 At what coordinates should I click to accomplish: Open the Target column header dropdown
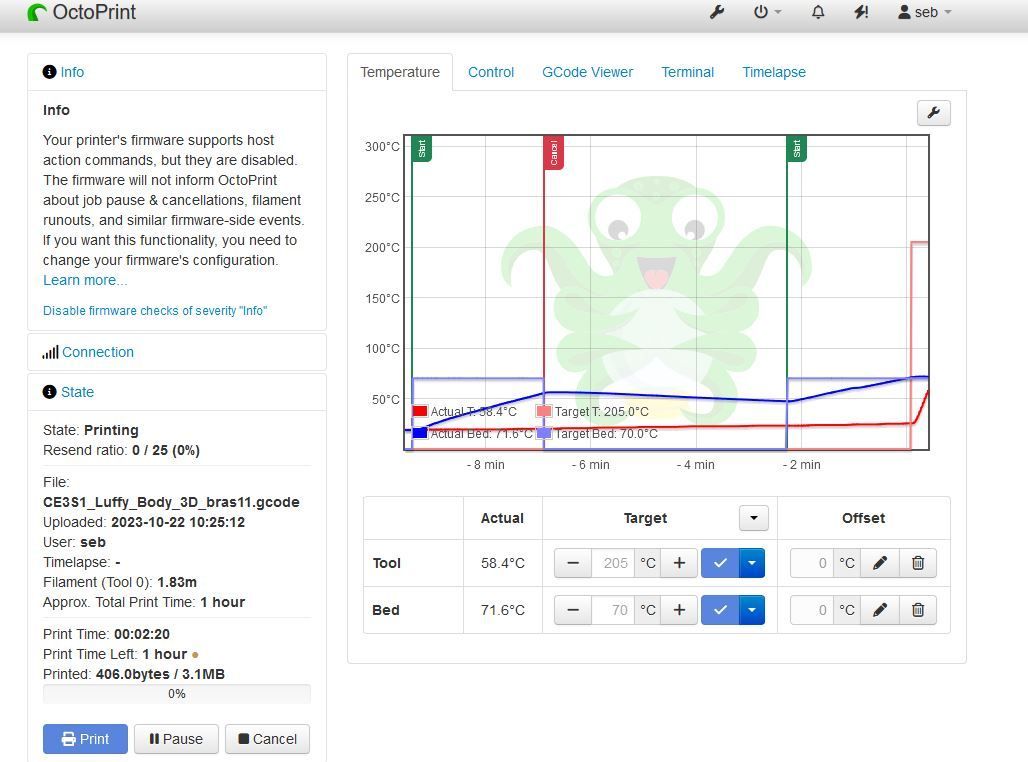click(x=753, y=518)
